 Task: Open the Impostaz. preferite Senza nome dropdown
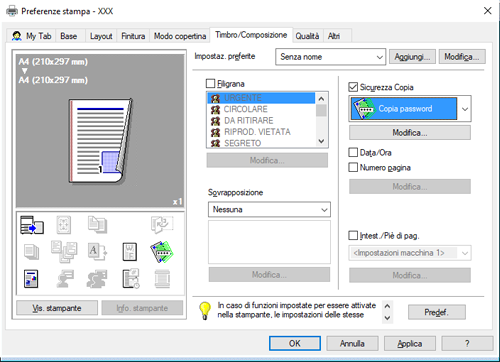[330, 57]
